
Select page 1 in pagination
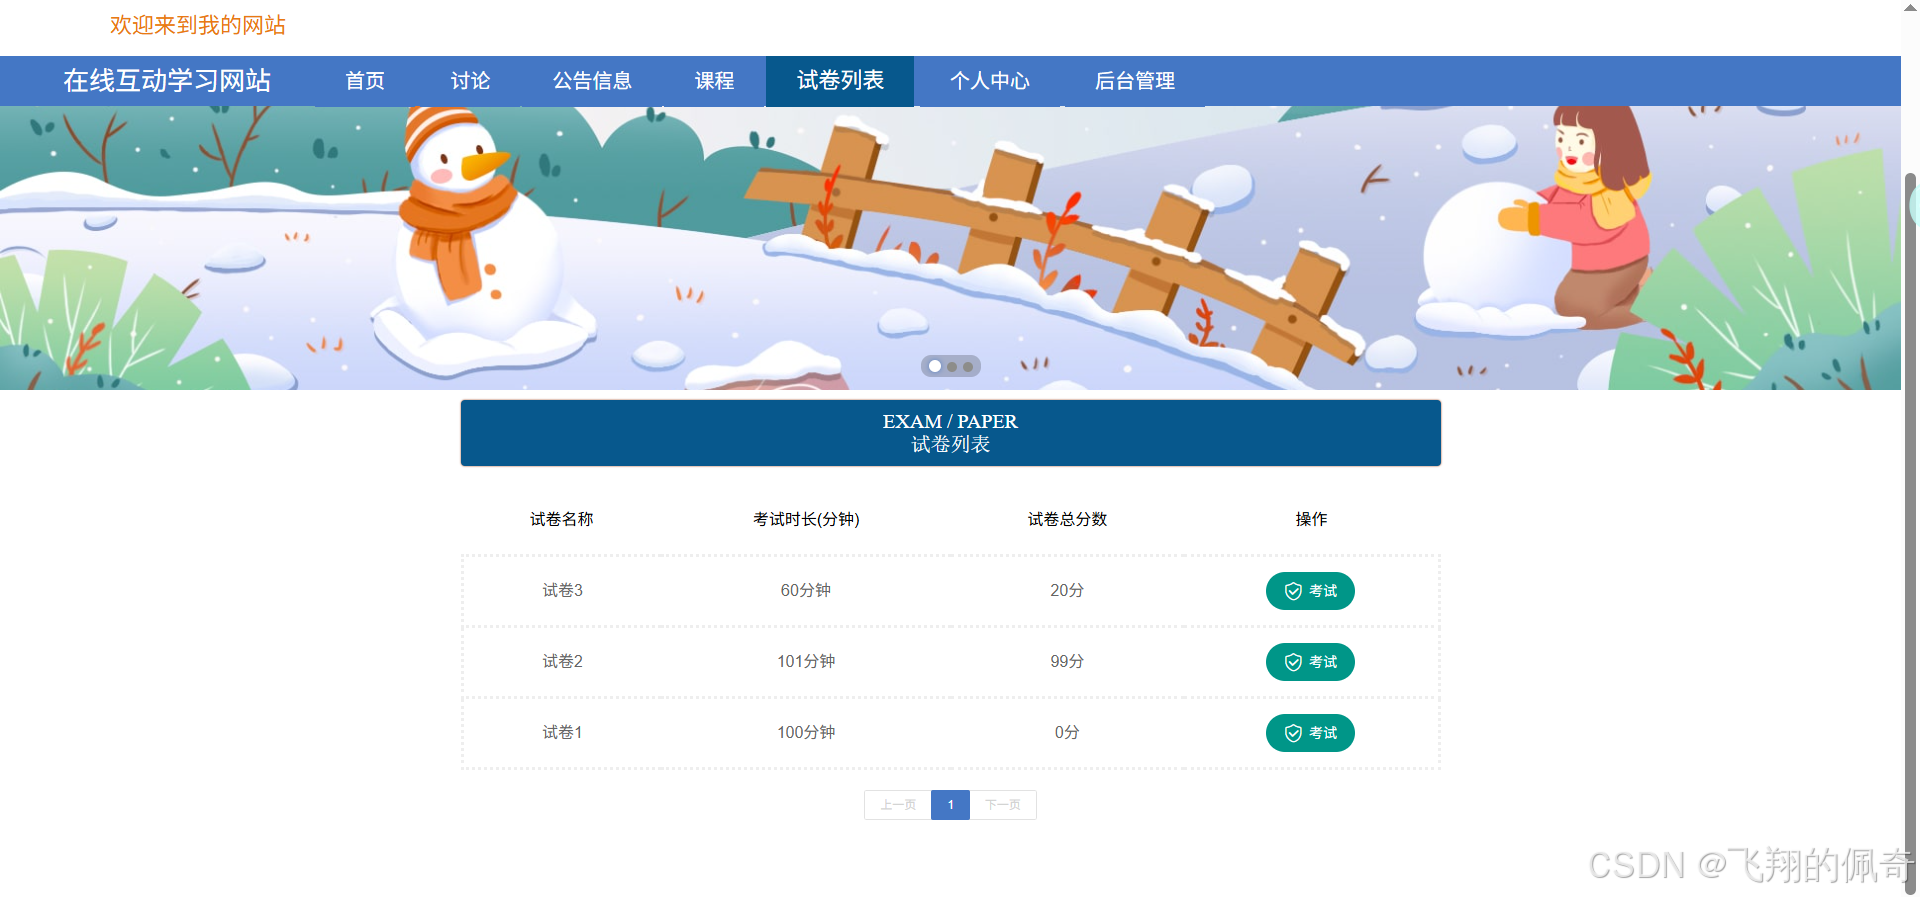950,805
